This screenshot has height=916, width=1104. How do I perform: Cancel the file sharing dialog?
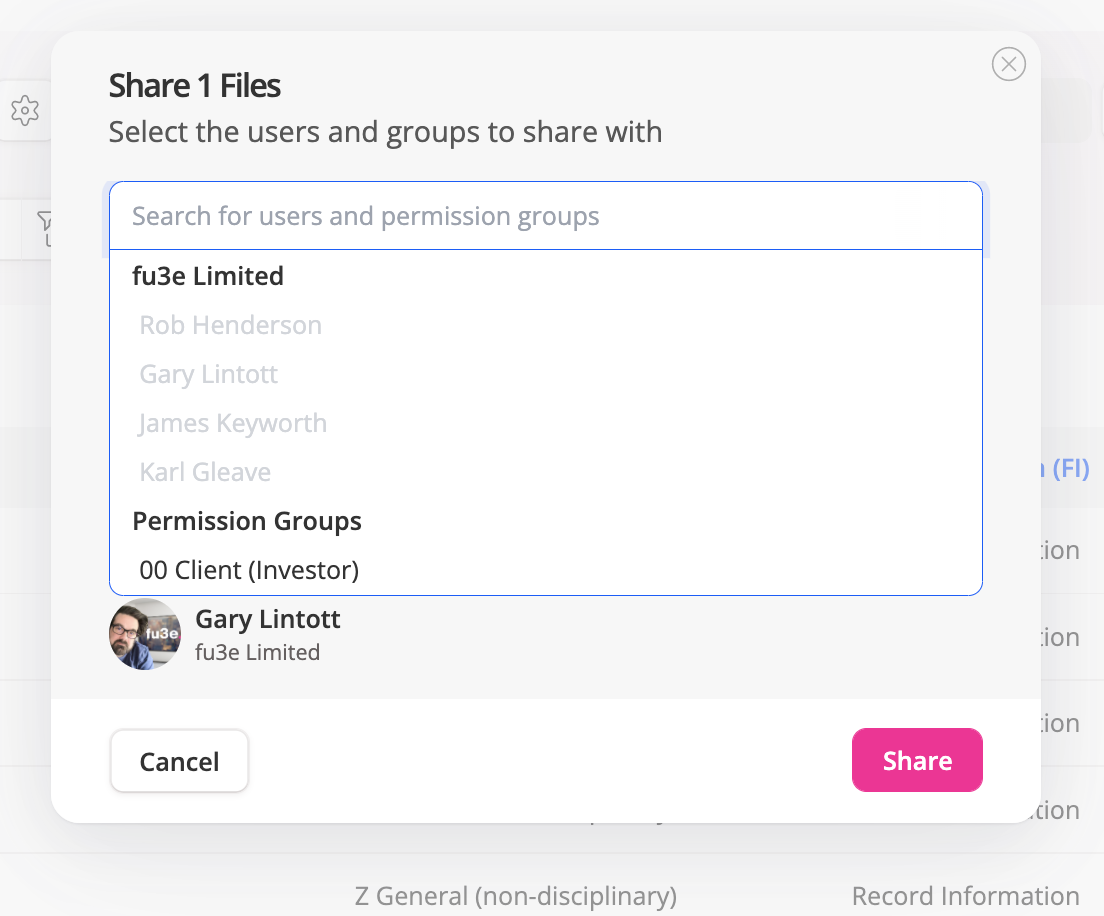[179, 761]
